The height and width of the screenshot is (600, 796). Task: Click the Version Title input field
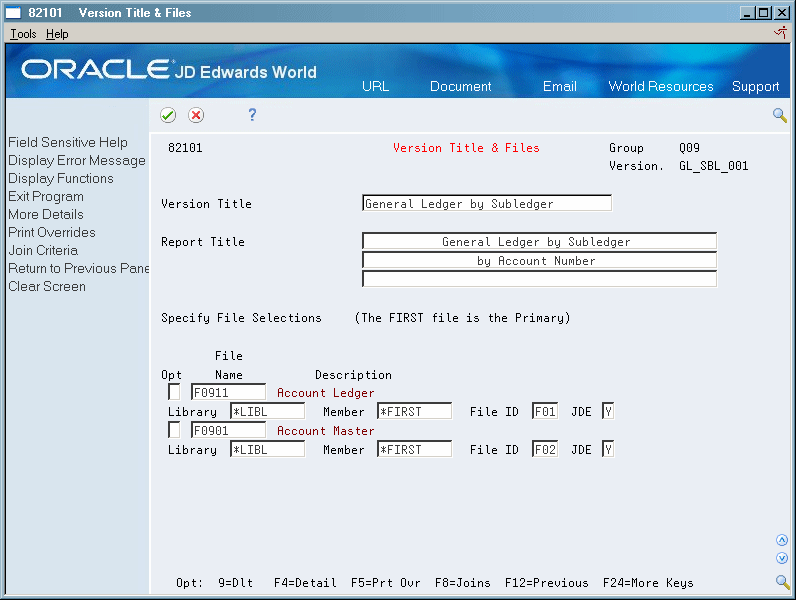(x=487, y=203)
